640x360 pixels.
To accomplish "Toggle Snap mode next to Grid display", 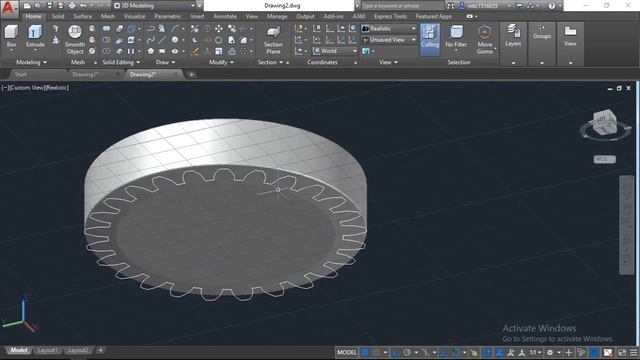I will (376, 352).
